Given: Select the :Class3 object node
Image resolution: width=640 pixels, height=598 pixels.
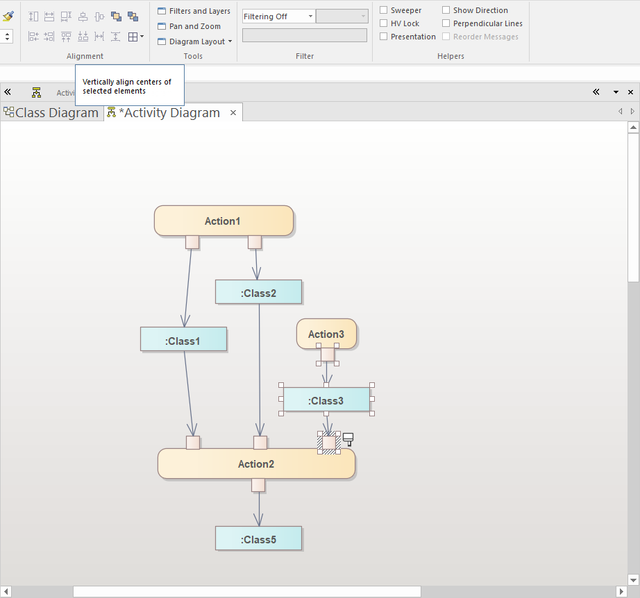Looking at the screenshot, I should 326,400.
